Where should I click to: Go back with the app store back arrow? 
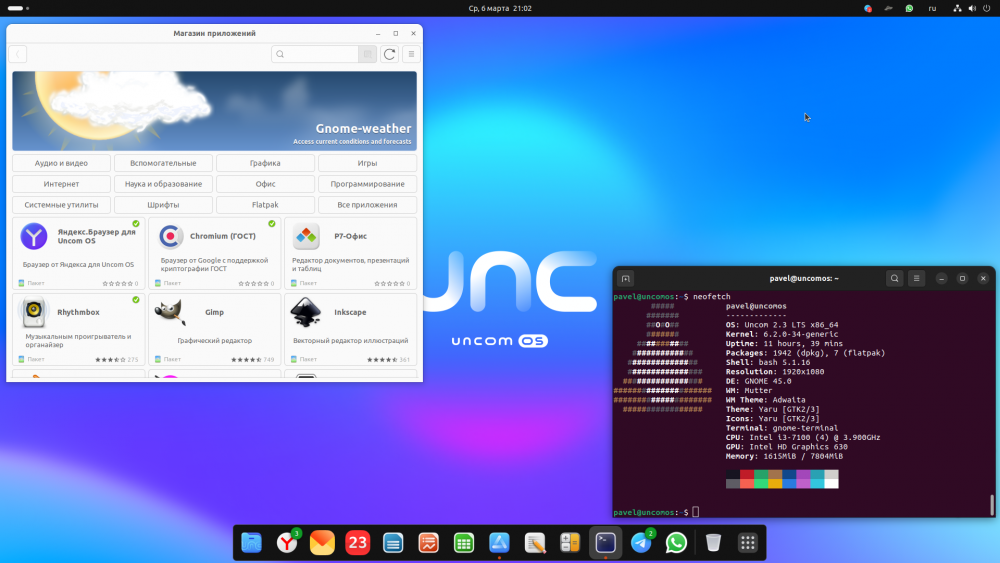click(x=18, y=54)
